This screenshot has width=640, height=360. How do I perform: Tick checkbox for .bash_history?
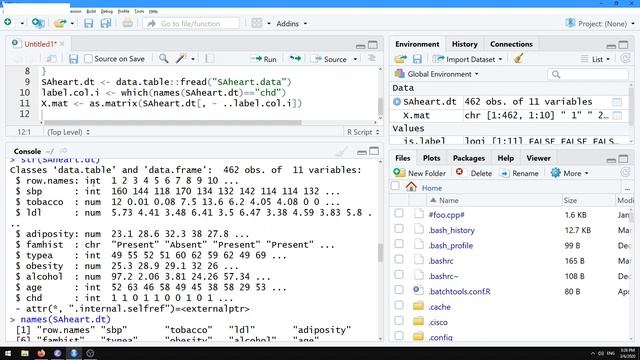(399, 229)
